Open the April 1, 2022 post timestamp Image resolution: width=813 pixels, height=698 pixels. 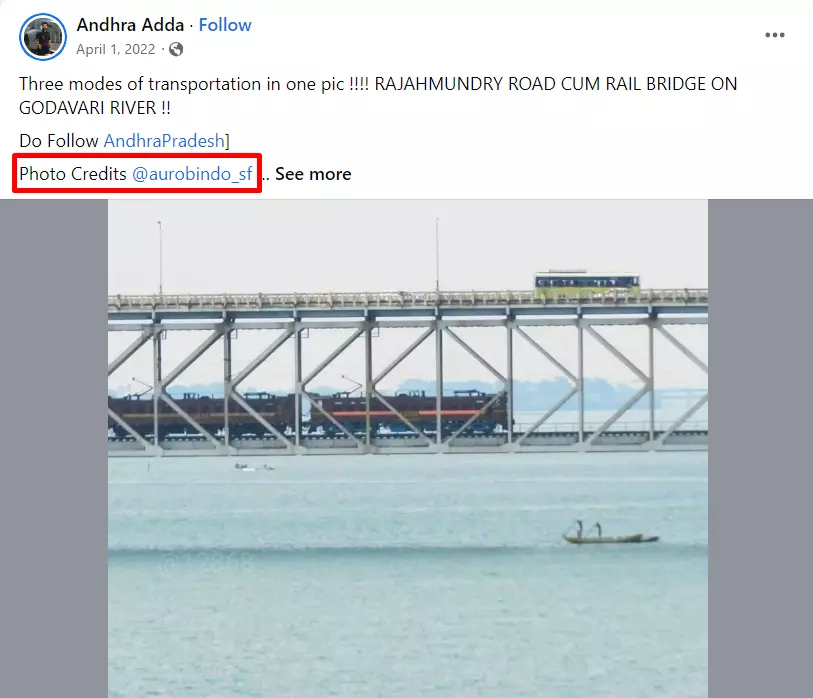[x=116, y=49]
